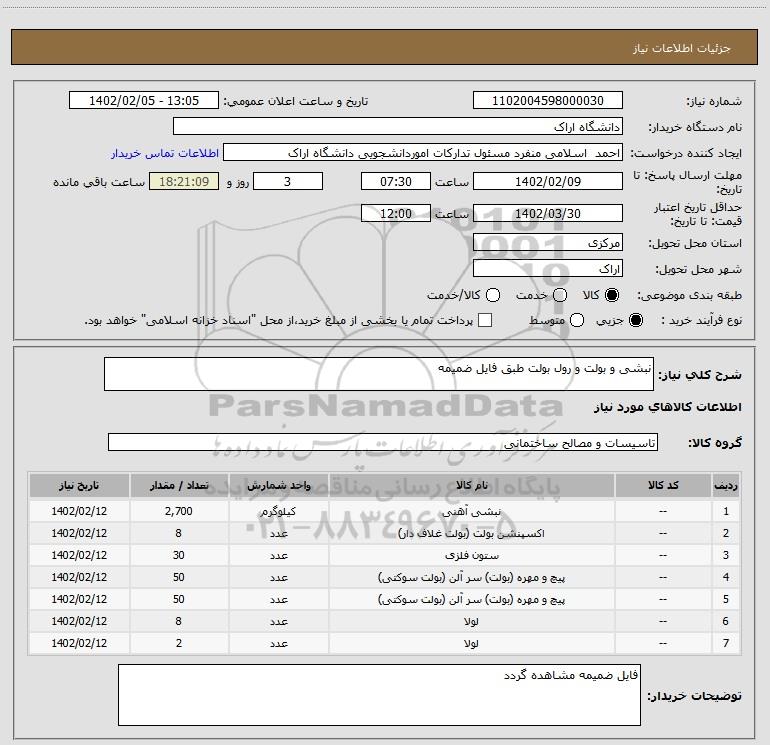Click the remaining time countdown 18:21:09

184,181
